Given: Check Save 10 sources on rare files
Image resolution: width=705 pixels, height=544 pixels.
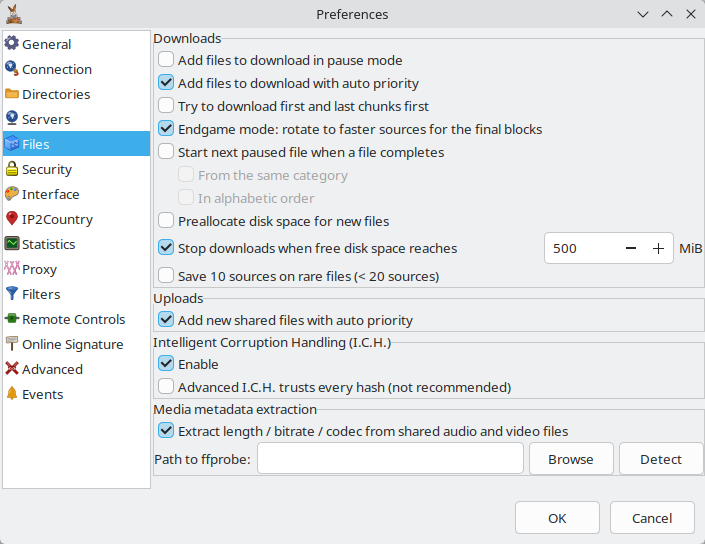Looking at the screenshot, I should click(166, 275).
